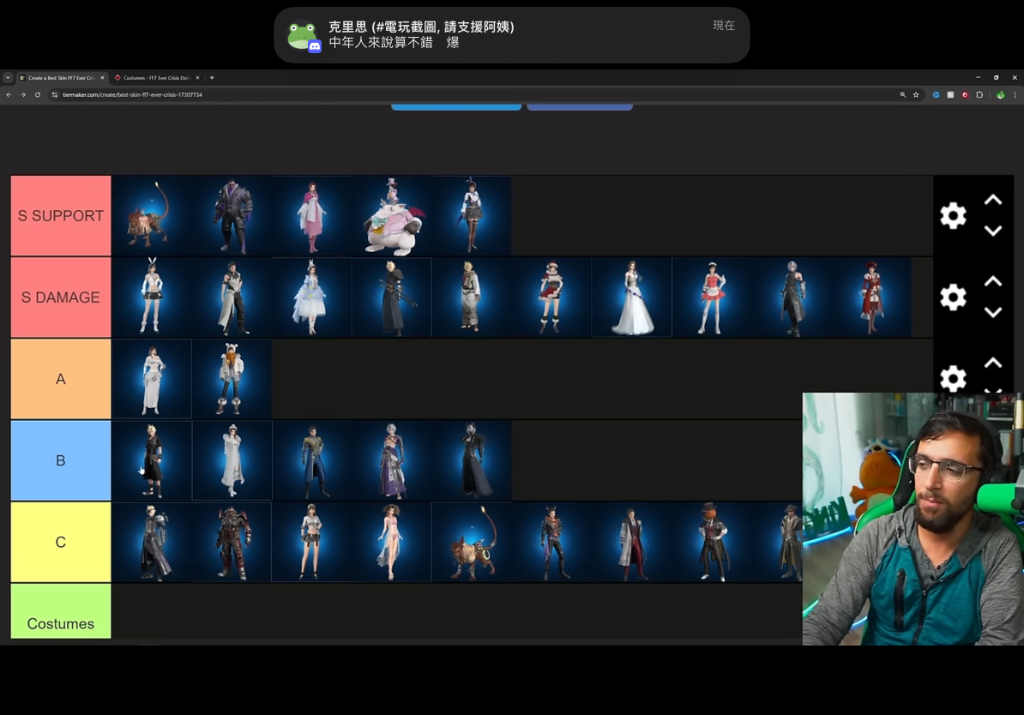
Task: Select bunny-eared dark costume in S SUPPORT row
Action: coord(472,215)
